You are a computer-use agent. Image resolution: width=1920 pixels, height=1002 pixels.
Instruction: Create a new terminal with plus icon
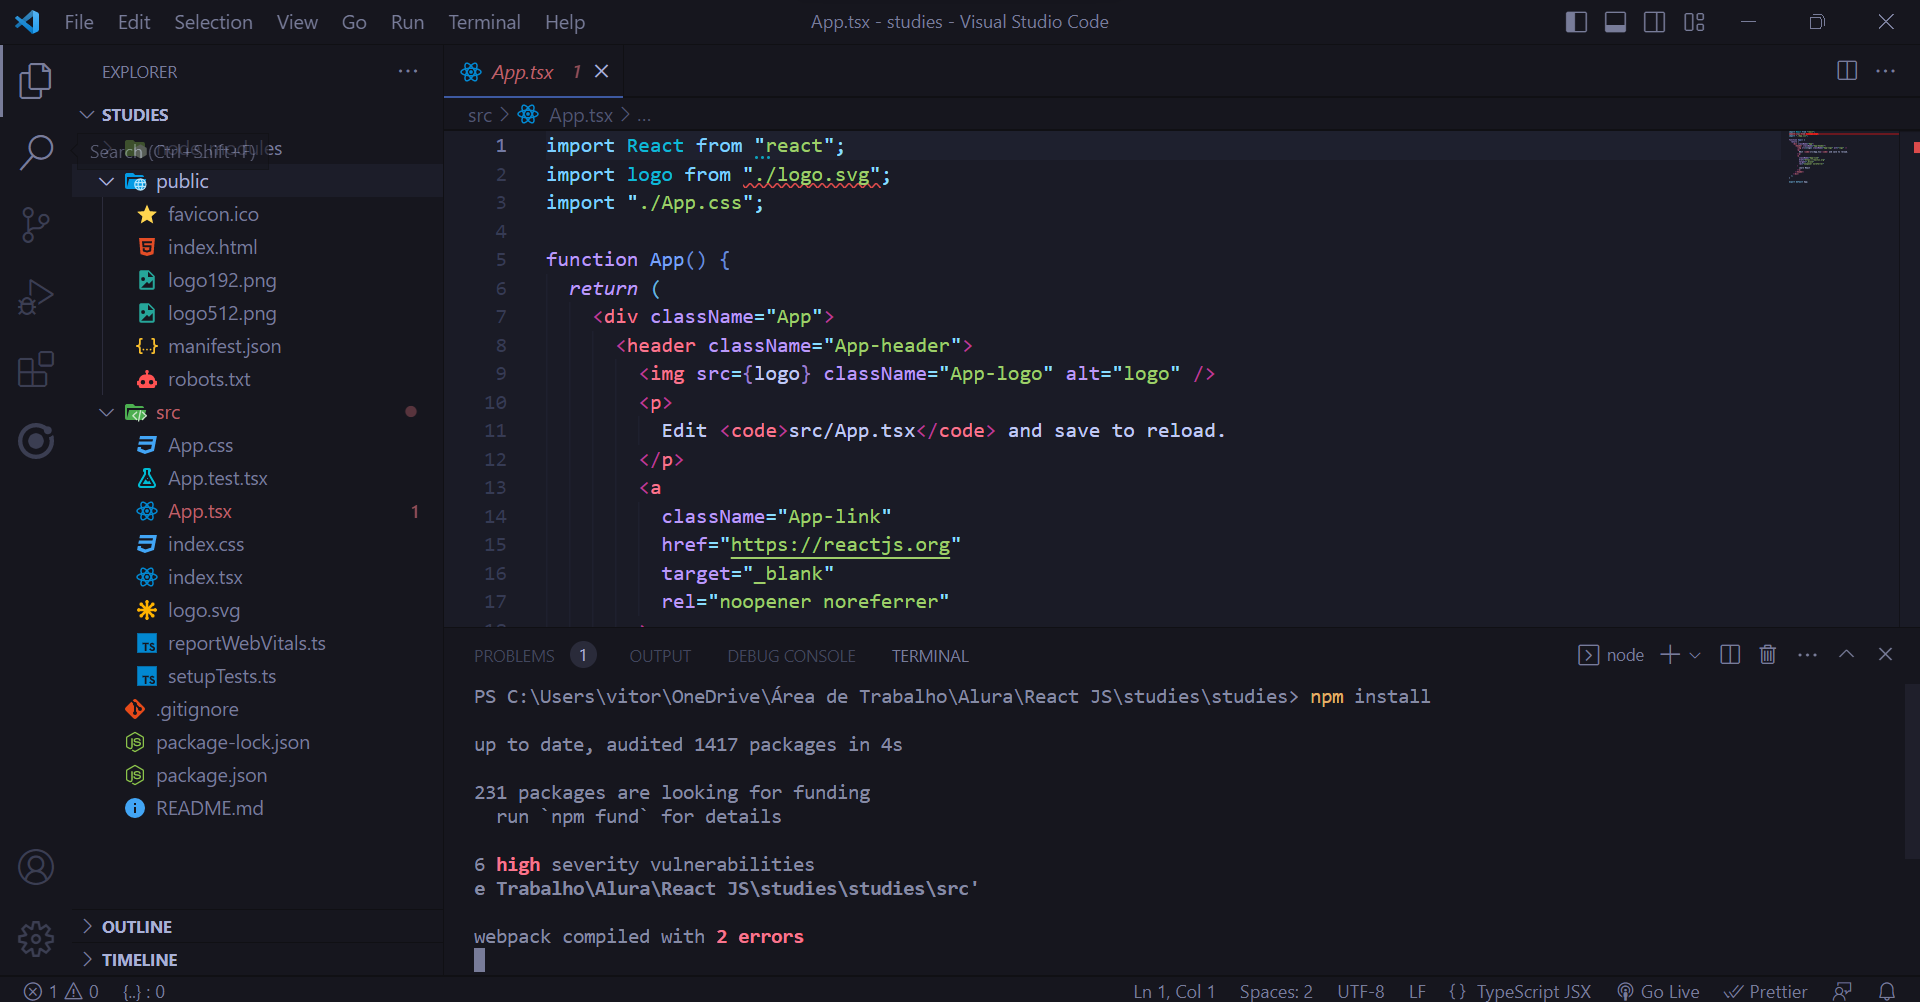pyautogui.click(x=1670, y=655)
